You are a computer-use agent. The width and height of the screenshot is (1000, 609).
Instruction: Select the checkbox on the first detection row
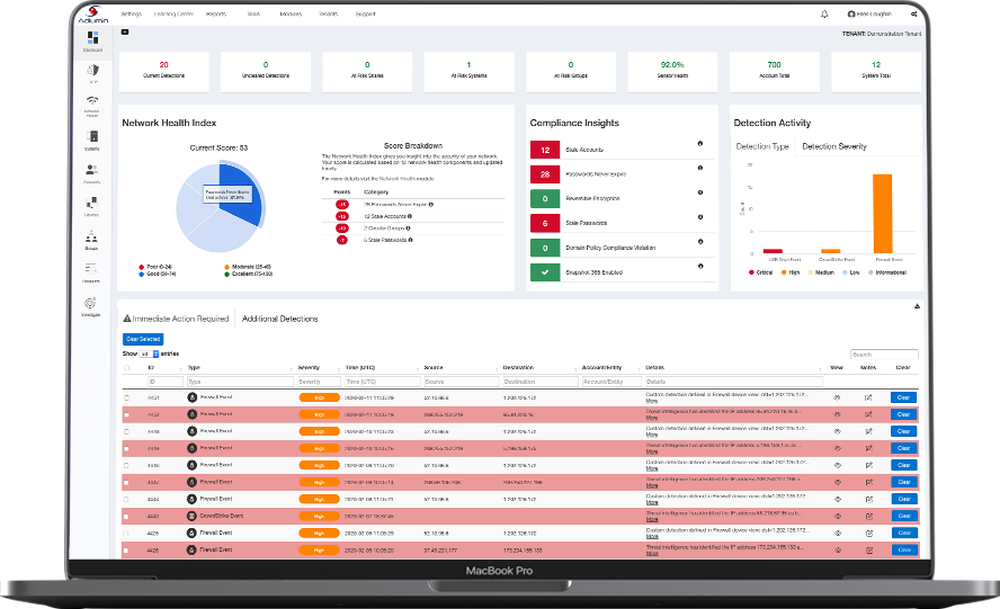126,397
